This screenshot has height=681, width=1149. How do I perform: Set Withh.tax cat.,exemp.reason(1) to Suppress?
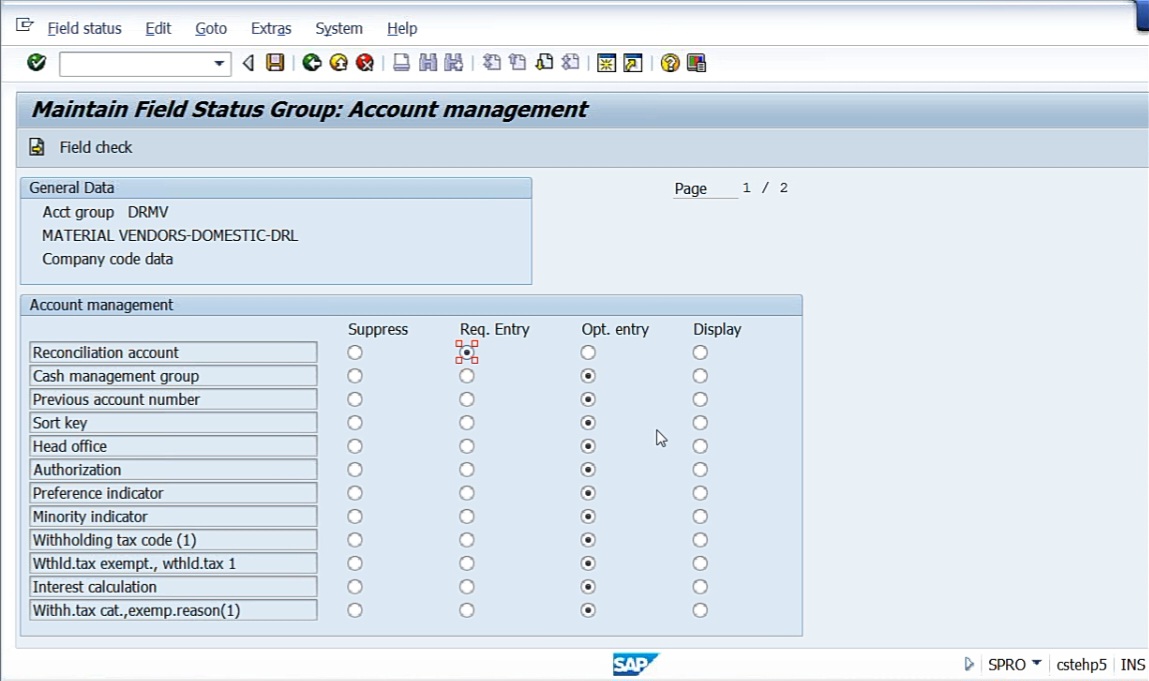point(355,611)
